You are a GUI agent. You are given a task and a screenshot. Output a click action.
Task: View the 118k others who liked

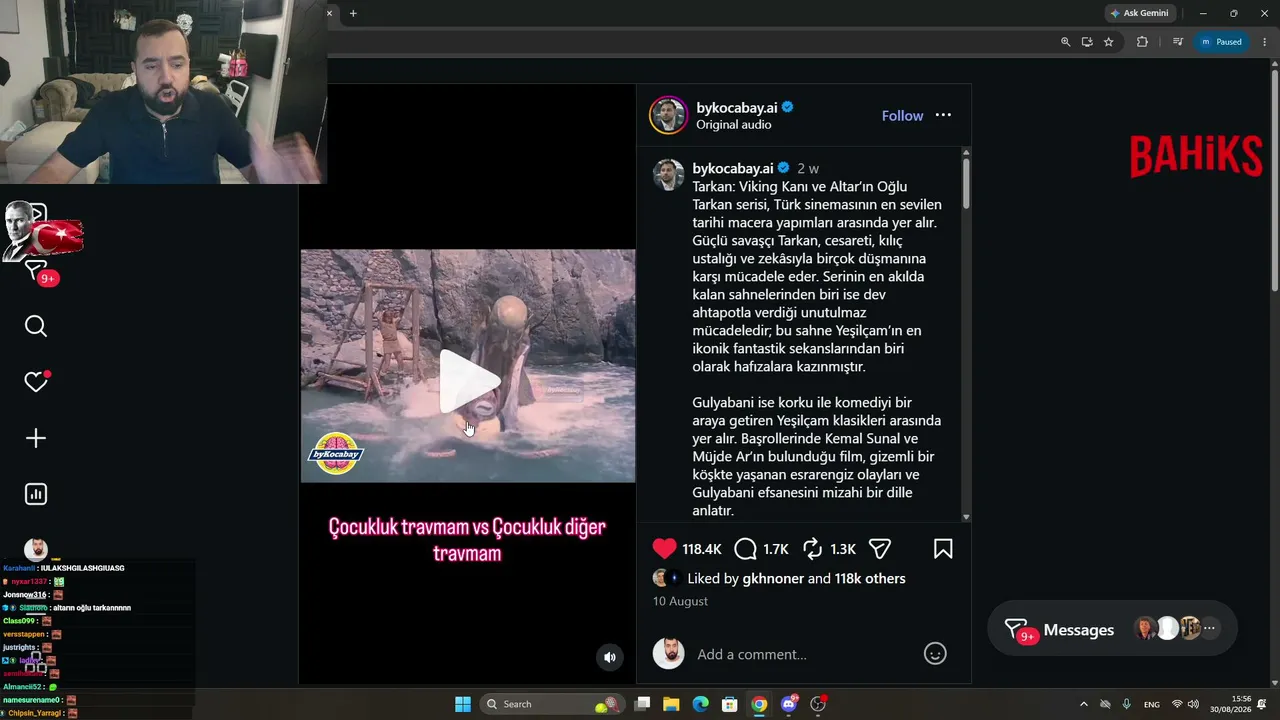tap(870, 579)
